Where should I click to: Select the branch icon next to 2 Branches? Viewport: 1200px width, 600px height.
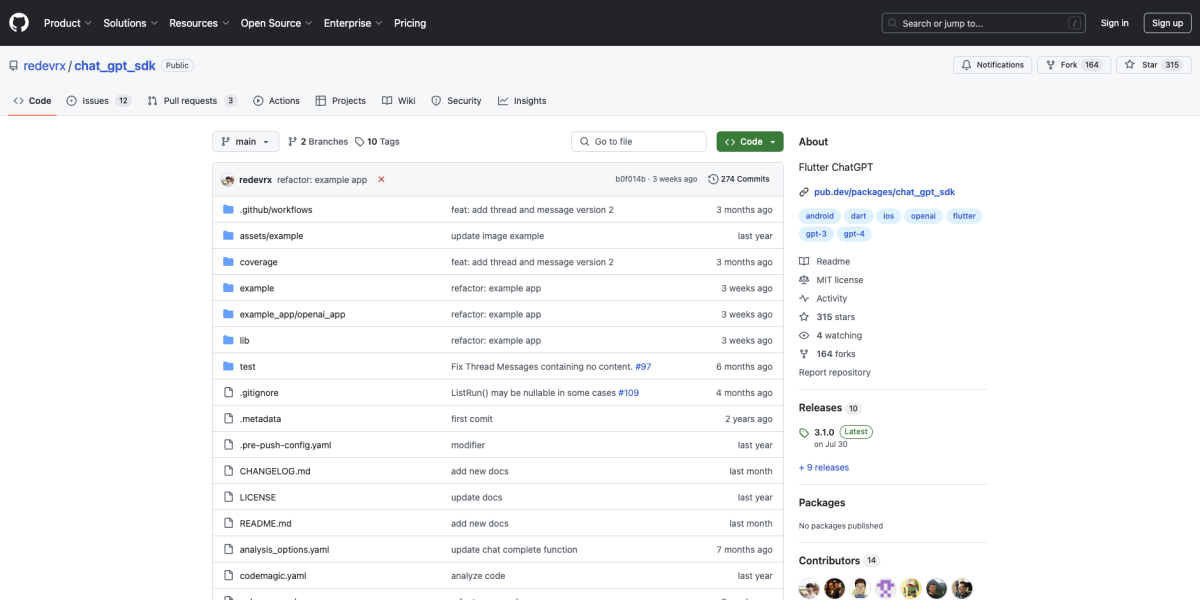296,141
